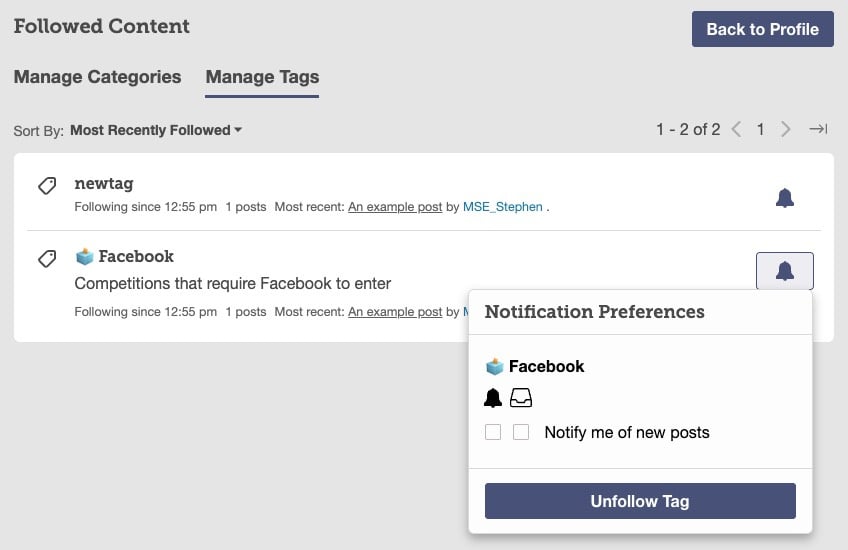Switch to the Manage Categories tab
This screenshot has width=848, height=550.
click(x=97, y=77)
